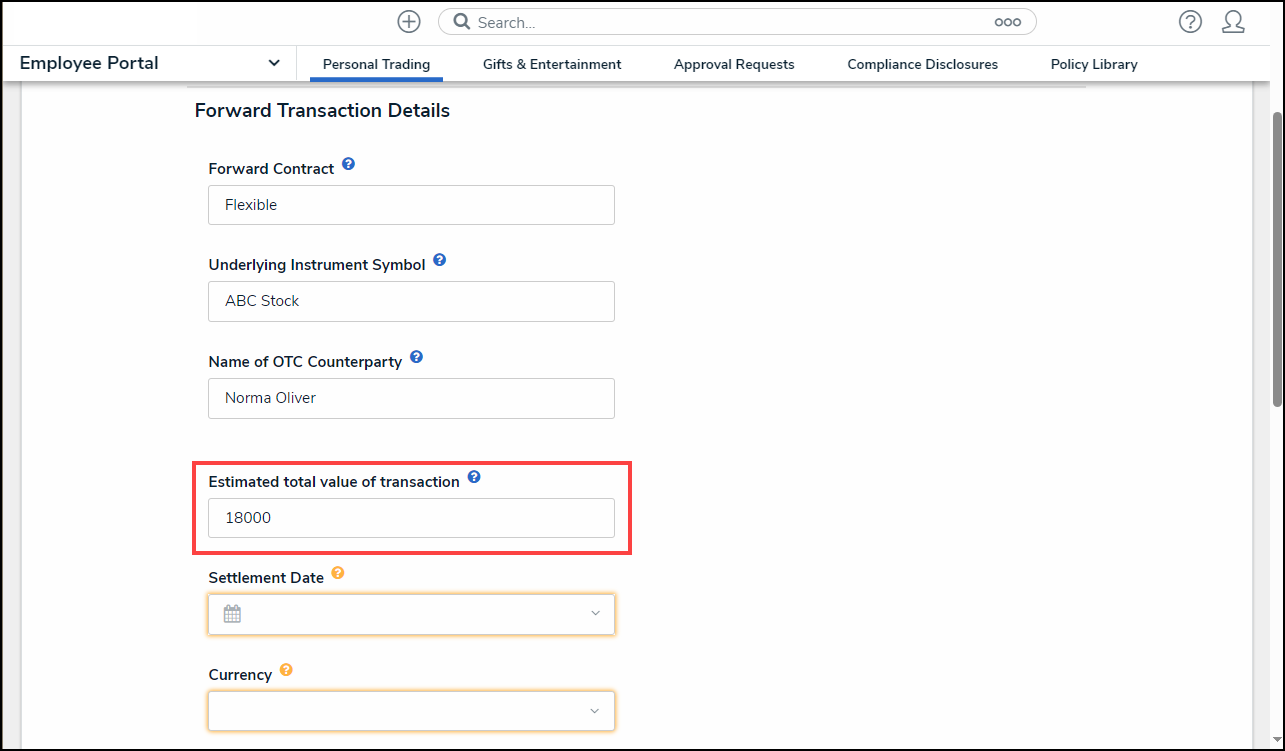Open the Help question mark icon
1285x751 pixels.
[1190, 22]
